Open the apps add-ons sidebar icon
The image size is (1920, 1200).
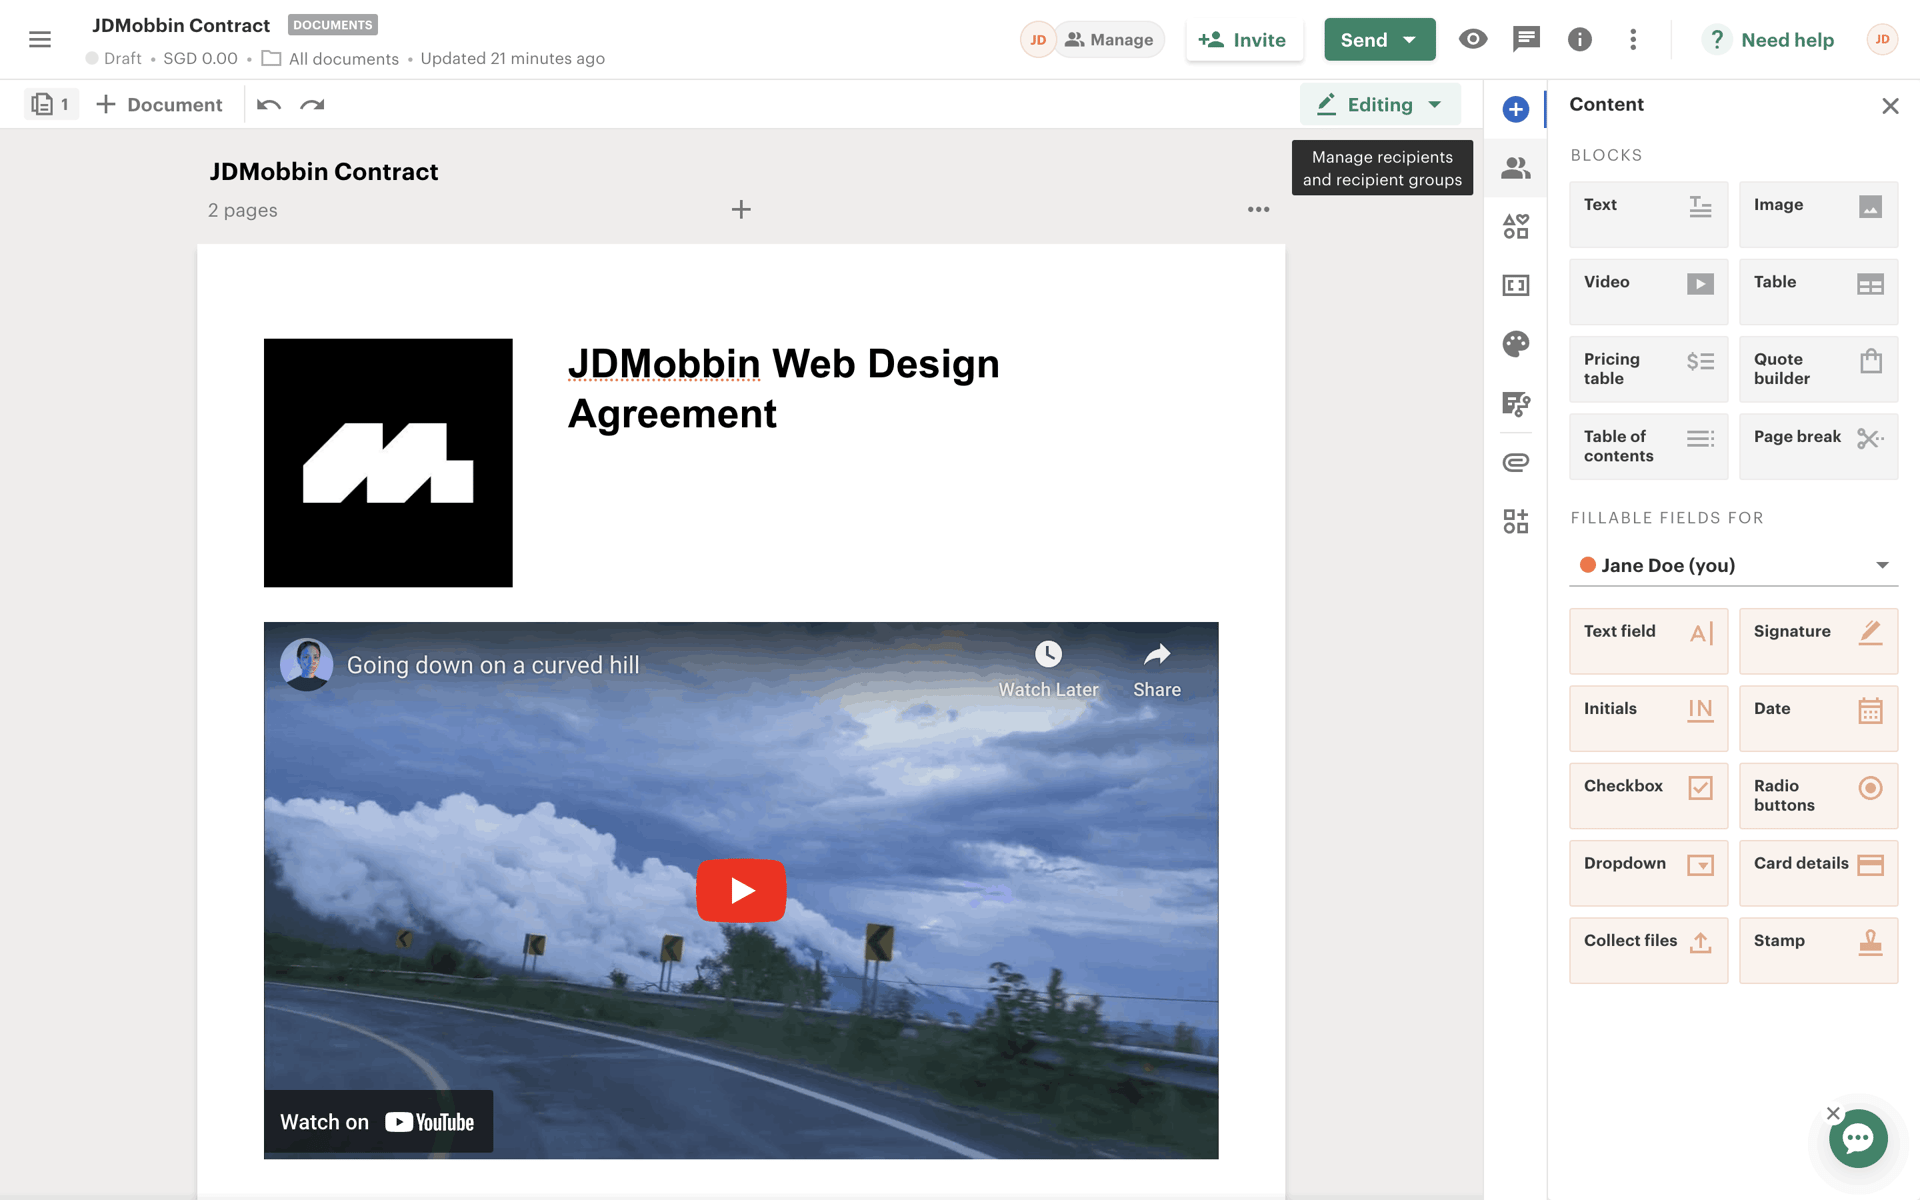pyautogui.click(x=1516, y=521)
